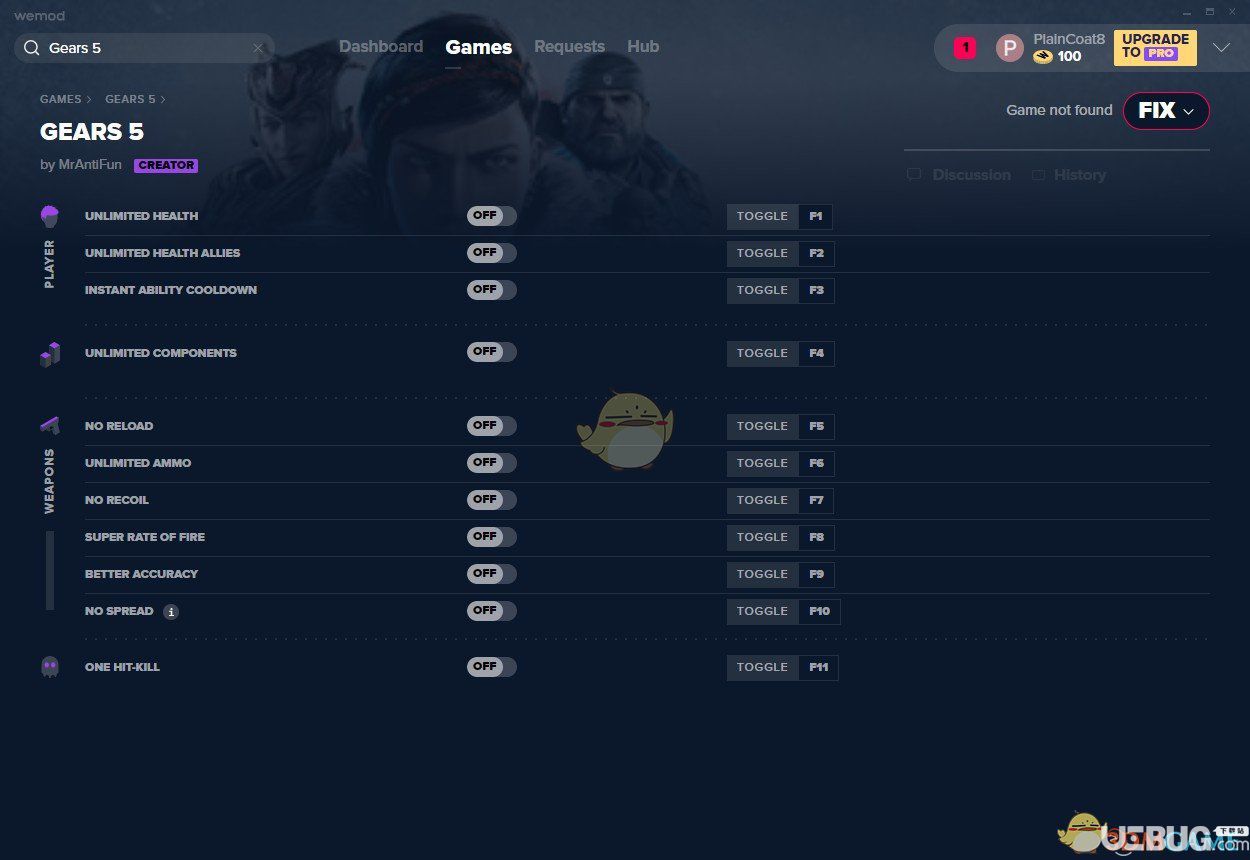1250x860 pixels.
Task: Open the PlainCoat8 profile avatar
Action: (x=1010, y=48)
